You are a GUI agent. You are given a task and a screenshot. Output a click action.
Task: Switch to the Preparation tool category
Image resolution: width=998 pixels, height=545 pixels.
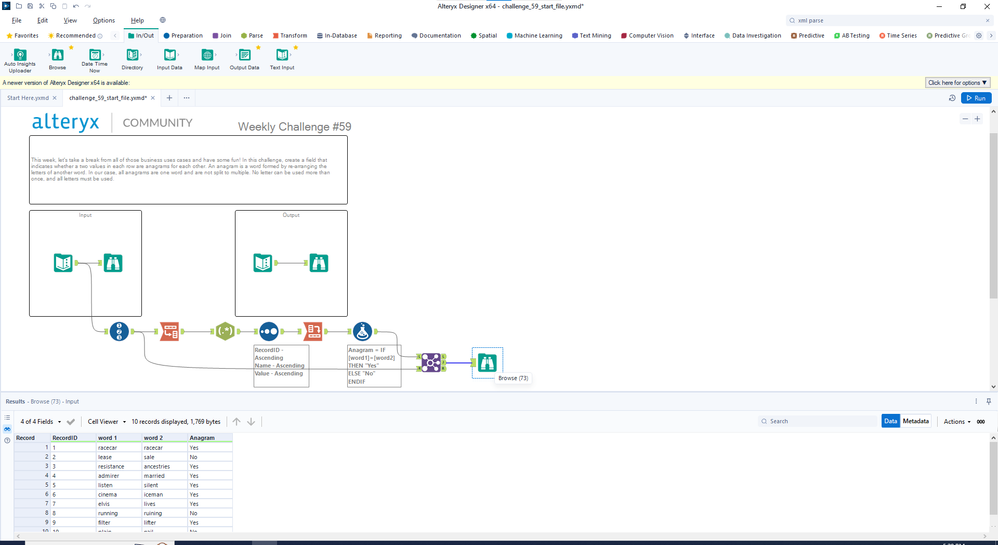183,36
